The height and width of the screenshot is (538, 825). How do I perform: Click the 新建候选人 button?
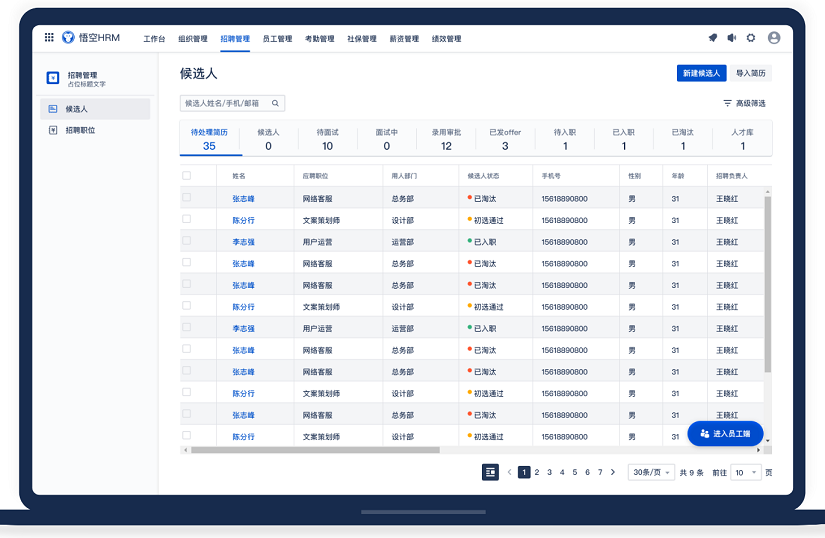701,73
